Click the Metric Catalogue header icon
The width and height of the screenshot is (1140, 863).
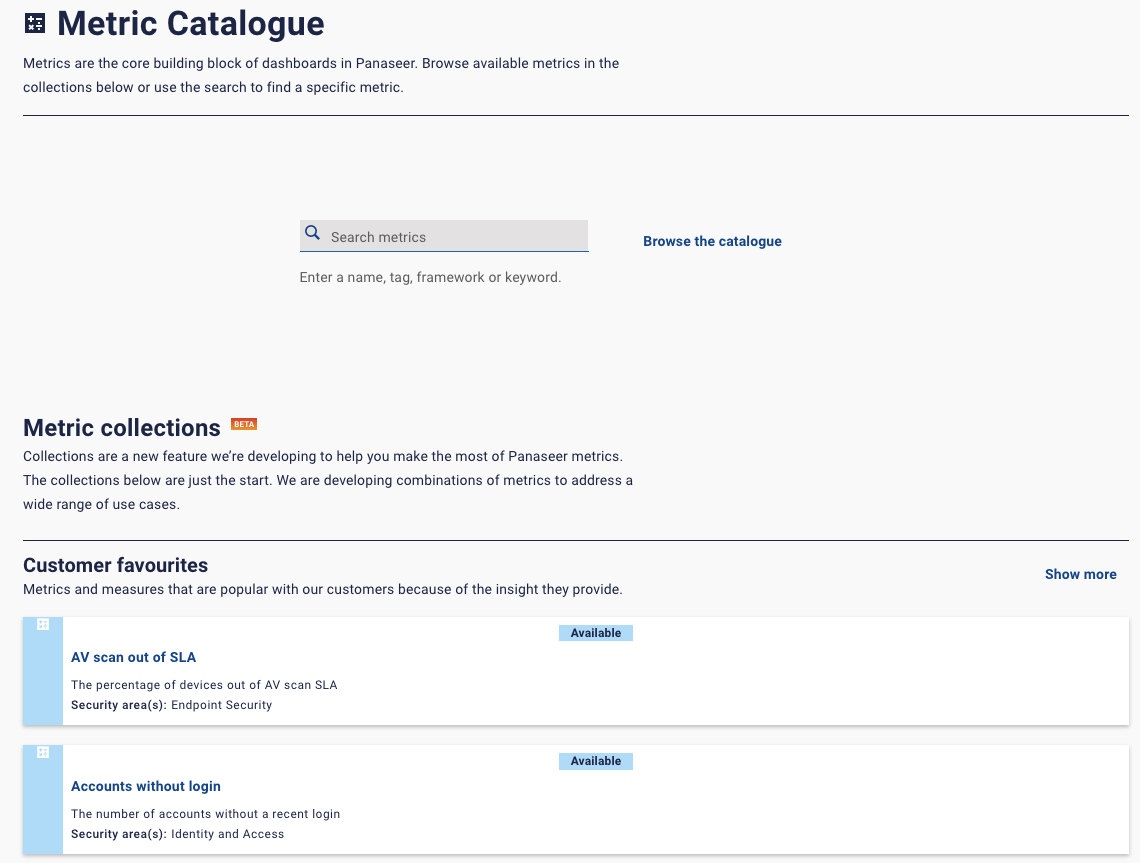click(x=35, y=24)
